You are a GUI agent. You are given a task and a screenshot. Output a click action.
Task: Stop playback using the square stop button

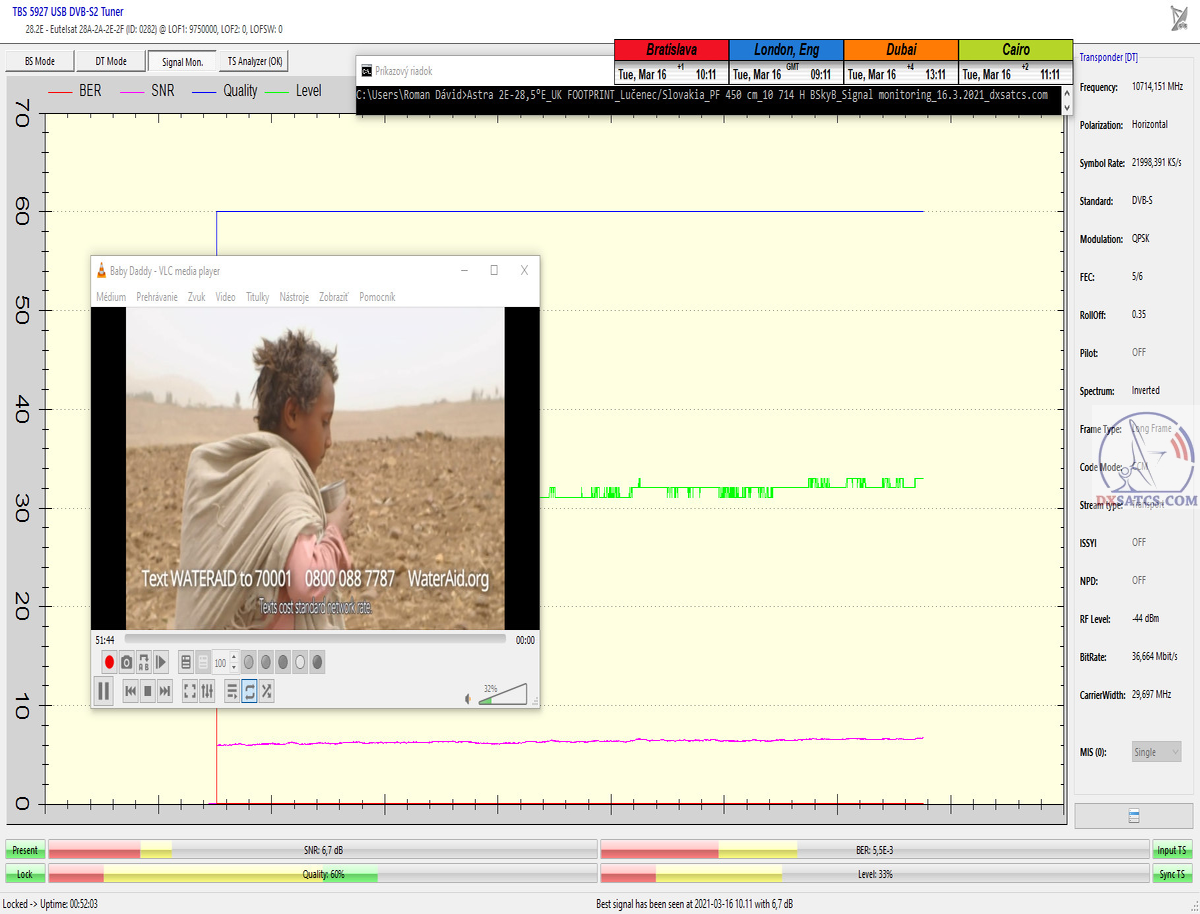(147, 691)
